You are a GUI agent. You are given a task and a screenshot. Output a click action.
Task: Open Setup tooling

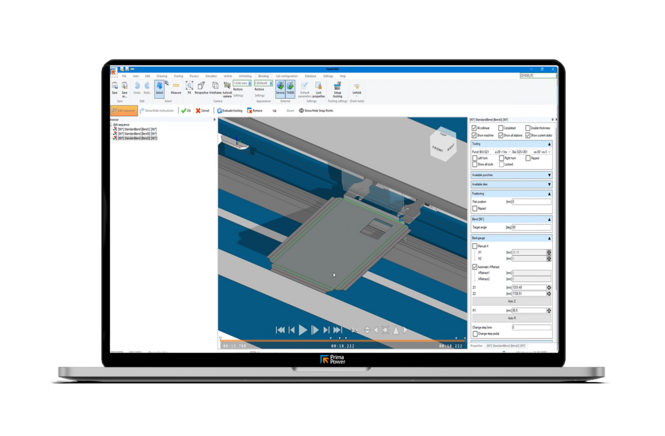click(337, 88)
